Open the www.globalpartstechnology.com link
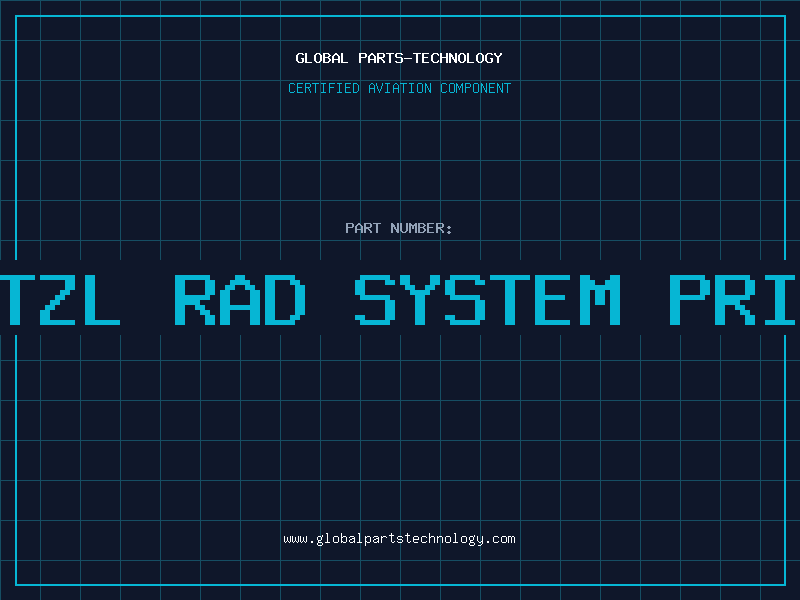 (x=399, y=539)
